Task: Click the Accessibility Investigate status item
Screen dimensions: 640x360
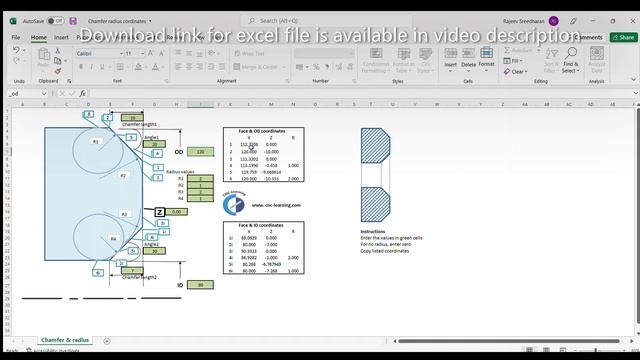Action: [x=53, y=351]
